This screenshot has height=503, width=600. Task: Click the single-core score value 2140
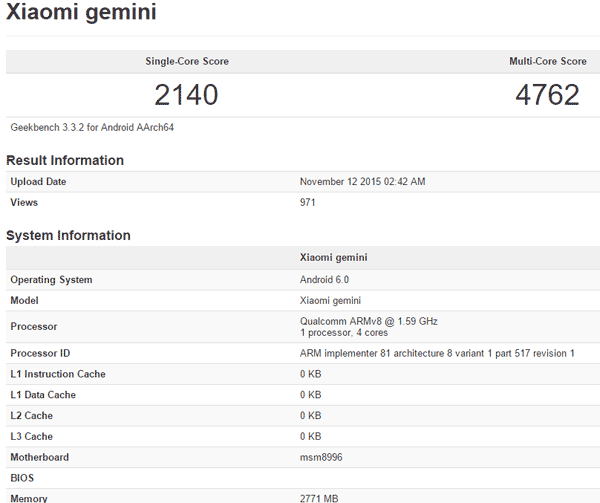[x=186, y=95]
